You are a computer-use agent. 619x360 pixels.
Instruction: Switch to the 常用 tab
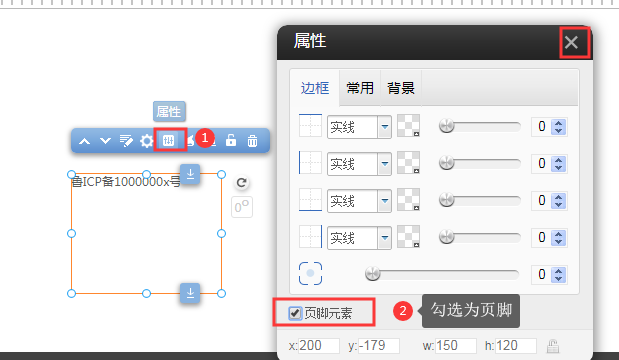pos(360,88)
